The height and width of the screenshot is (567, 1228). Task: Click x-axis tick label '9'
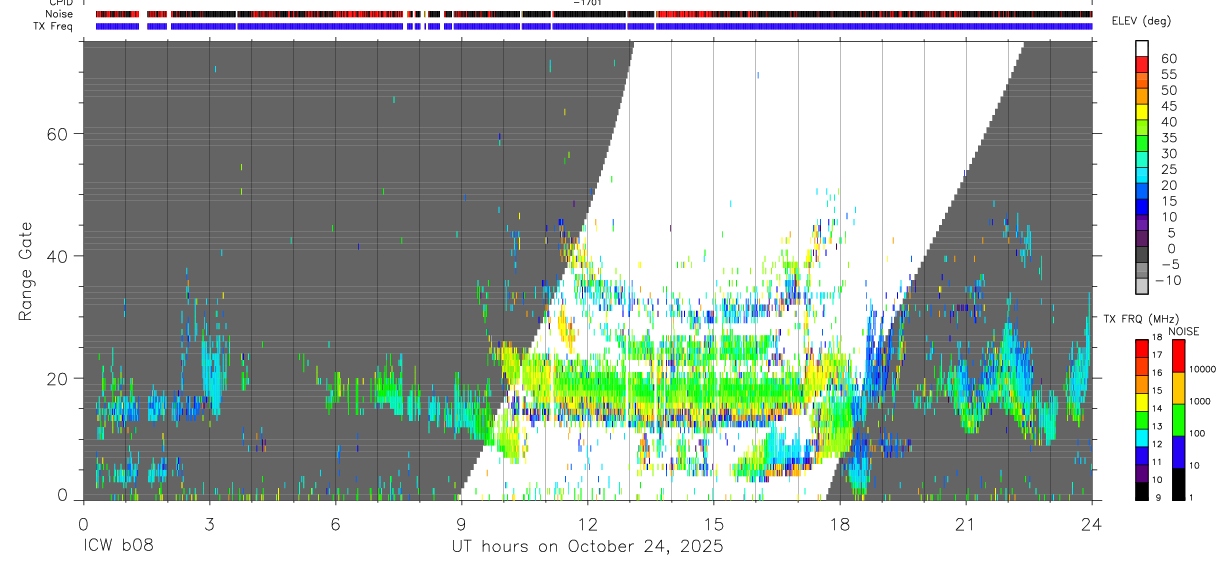click(461, 524)
